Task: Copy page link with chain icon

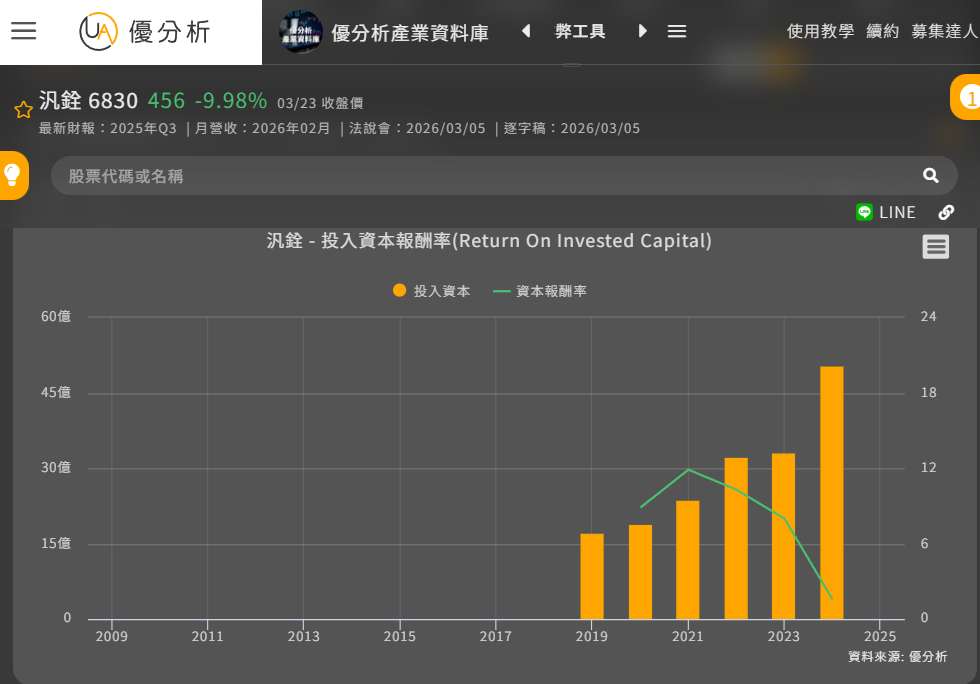Action: (x=946, y=212)
